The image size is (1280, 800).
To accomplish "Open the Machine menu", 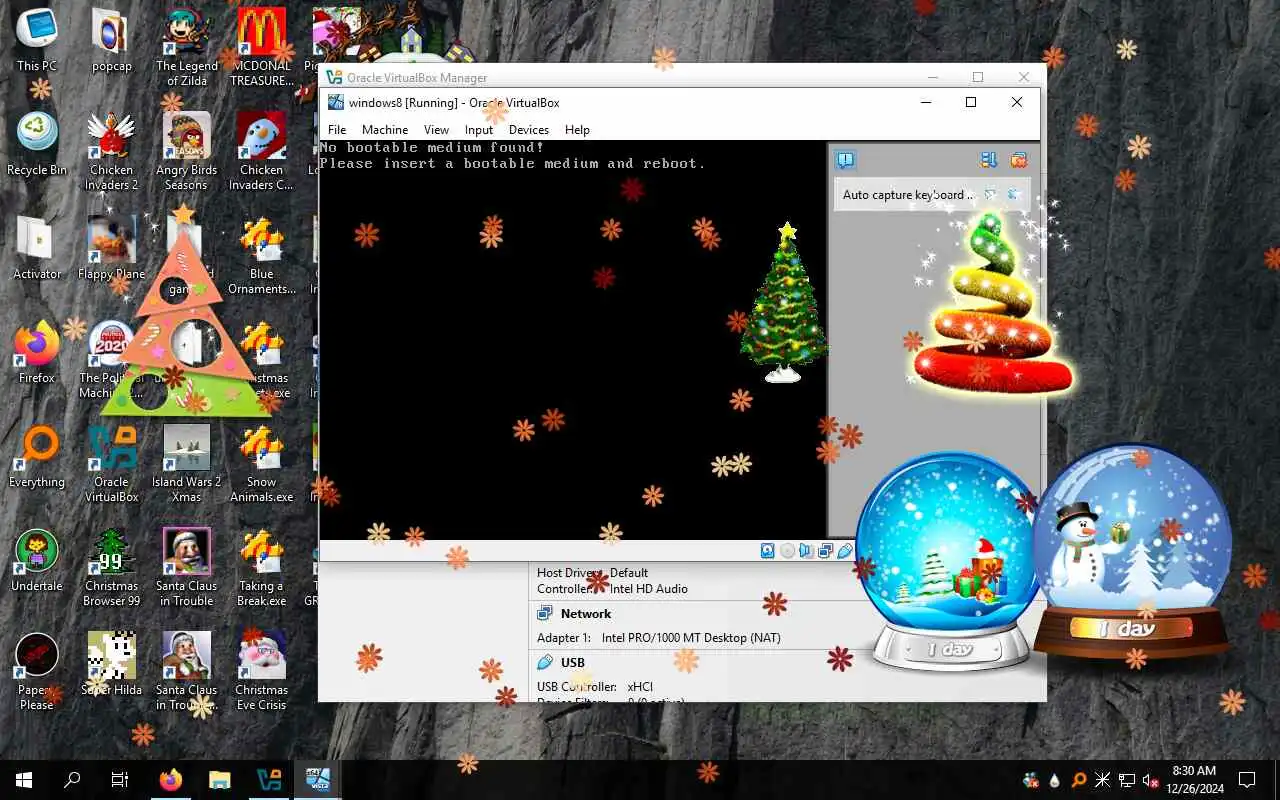I will (x=385, y=130).
